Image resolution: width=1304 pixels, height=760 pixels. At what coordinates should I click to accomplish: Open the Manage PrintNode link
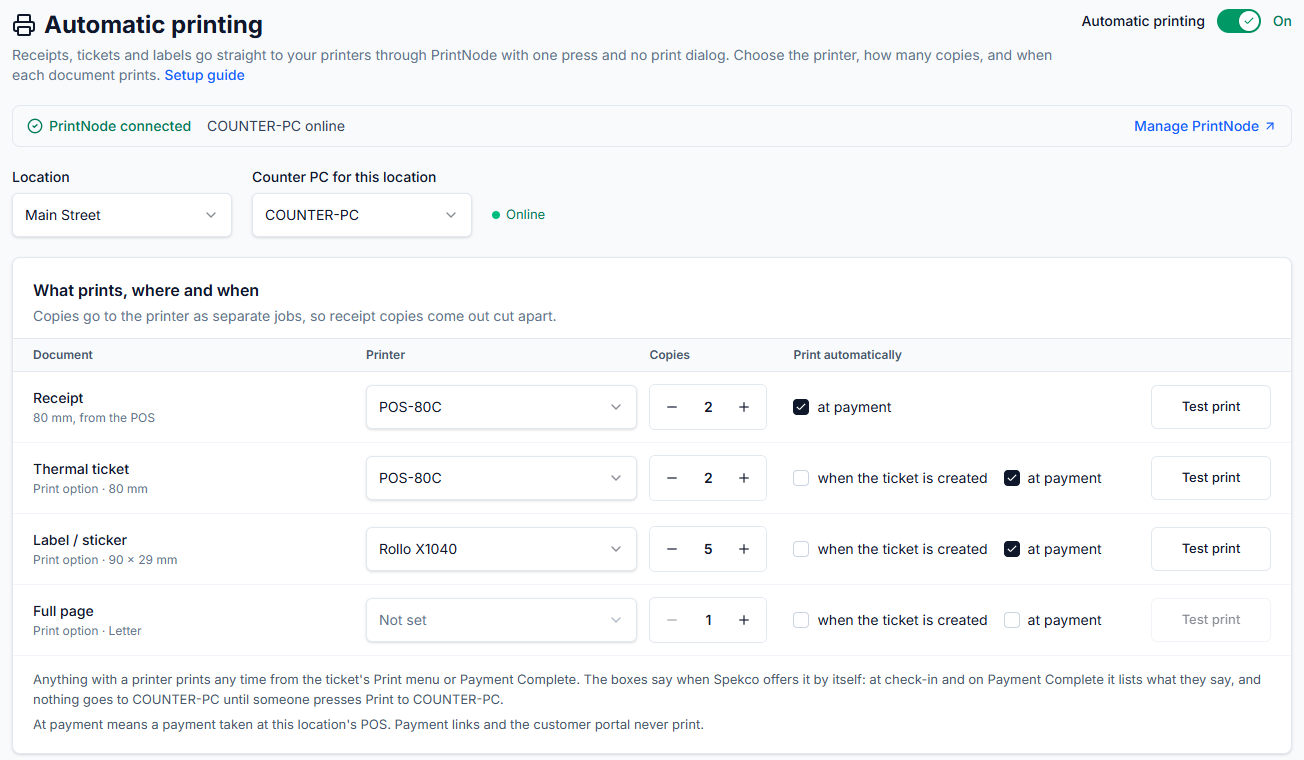click(x=1205, y=126)
